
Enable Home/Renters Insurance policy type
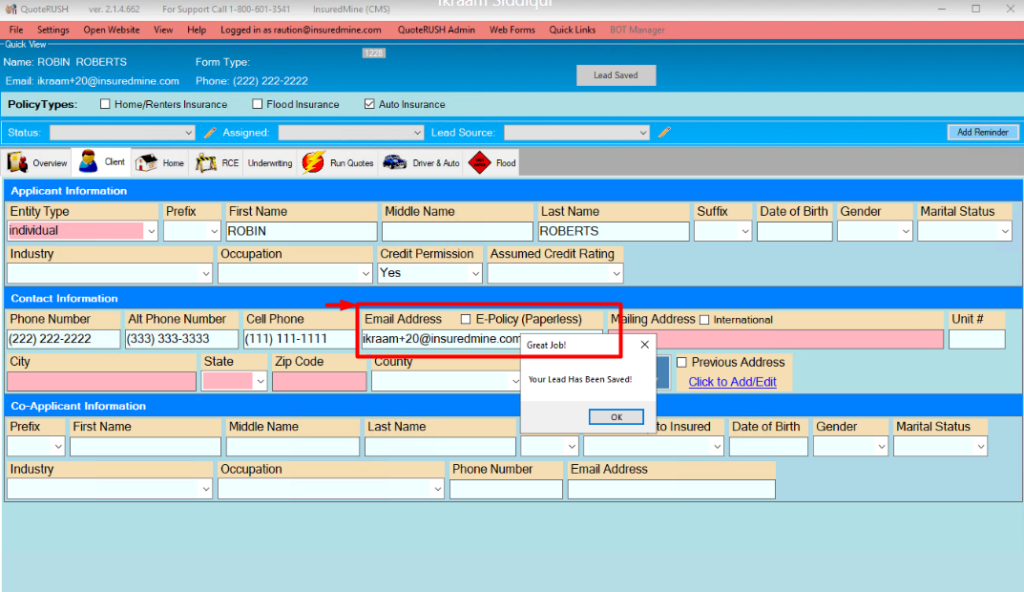[105, 104]
